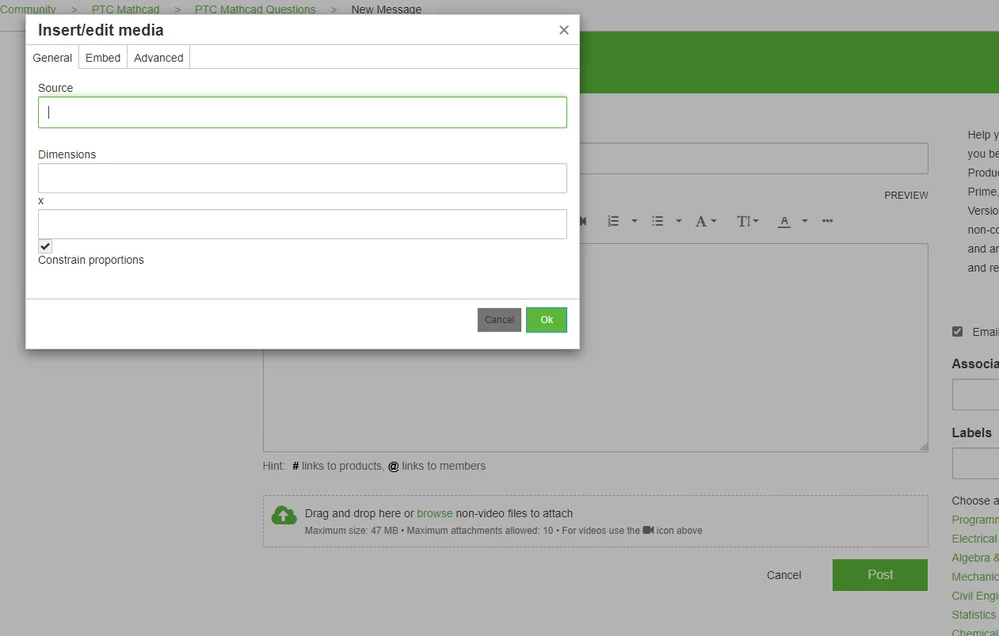Click the subject line input field

pos(754,158)
